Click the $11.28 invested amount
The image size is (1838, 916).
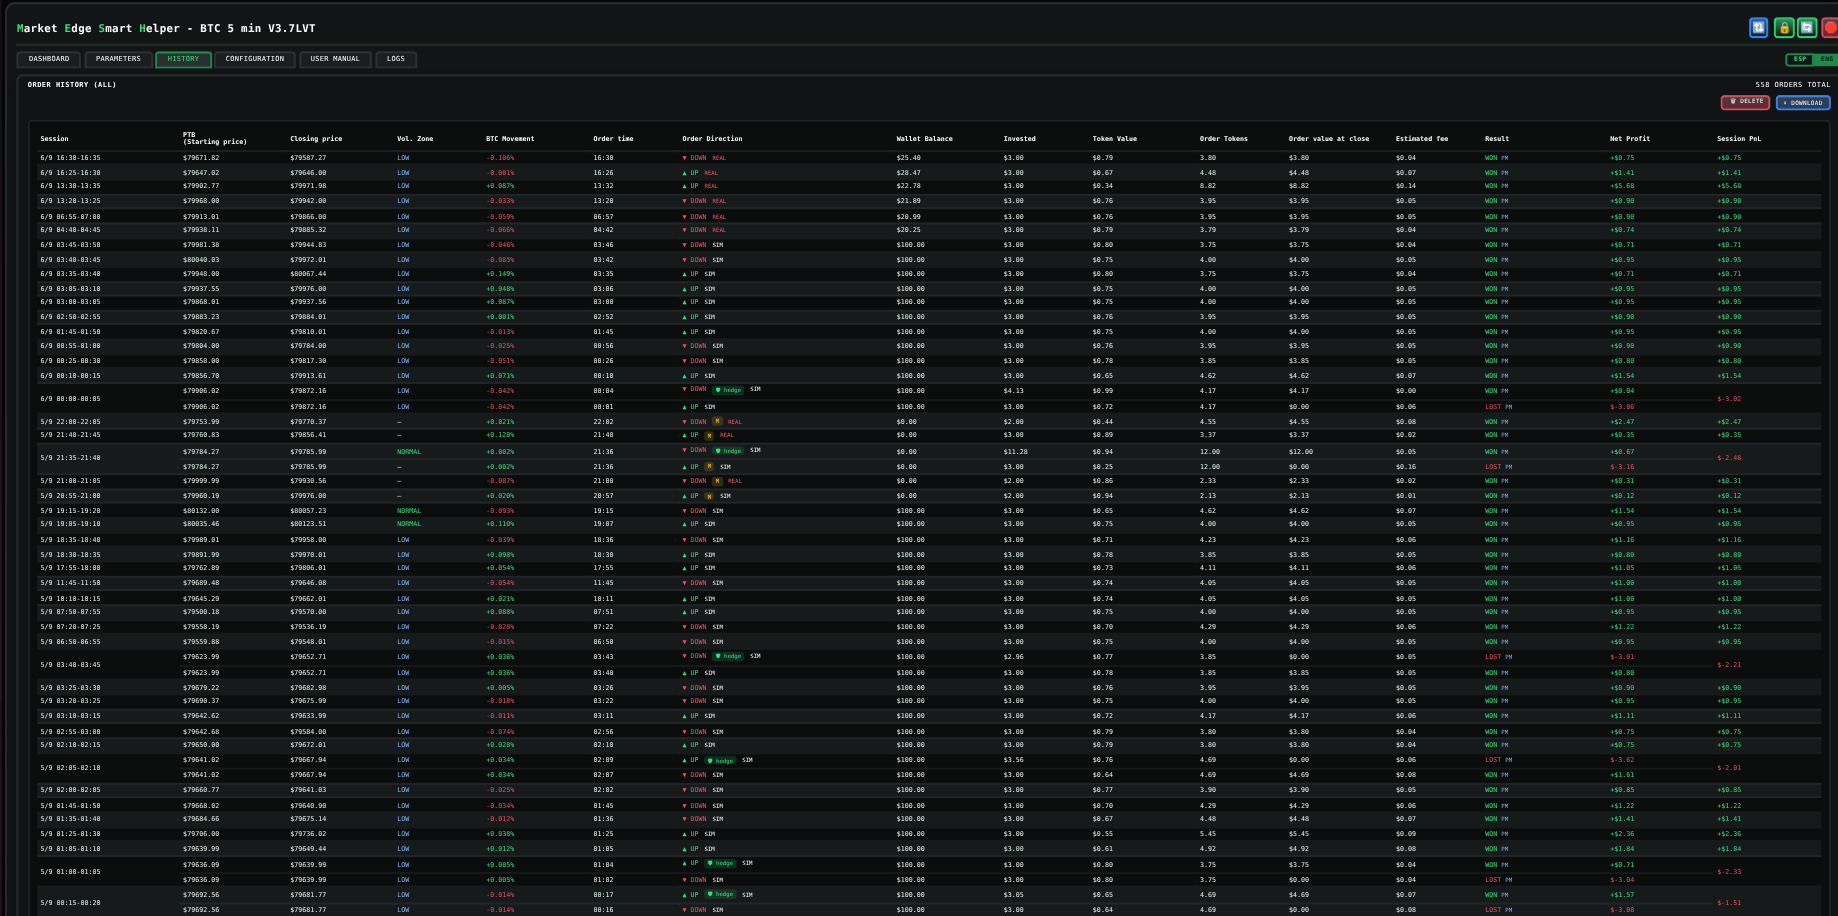point(1016,451)
